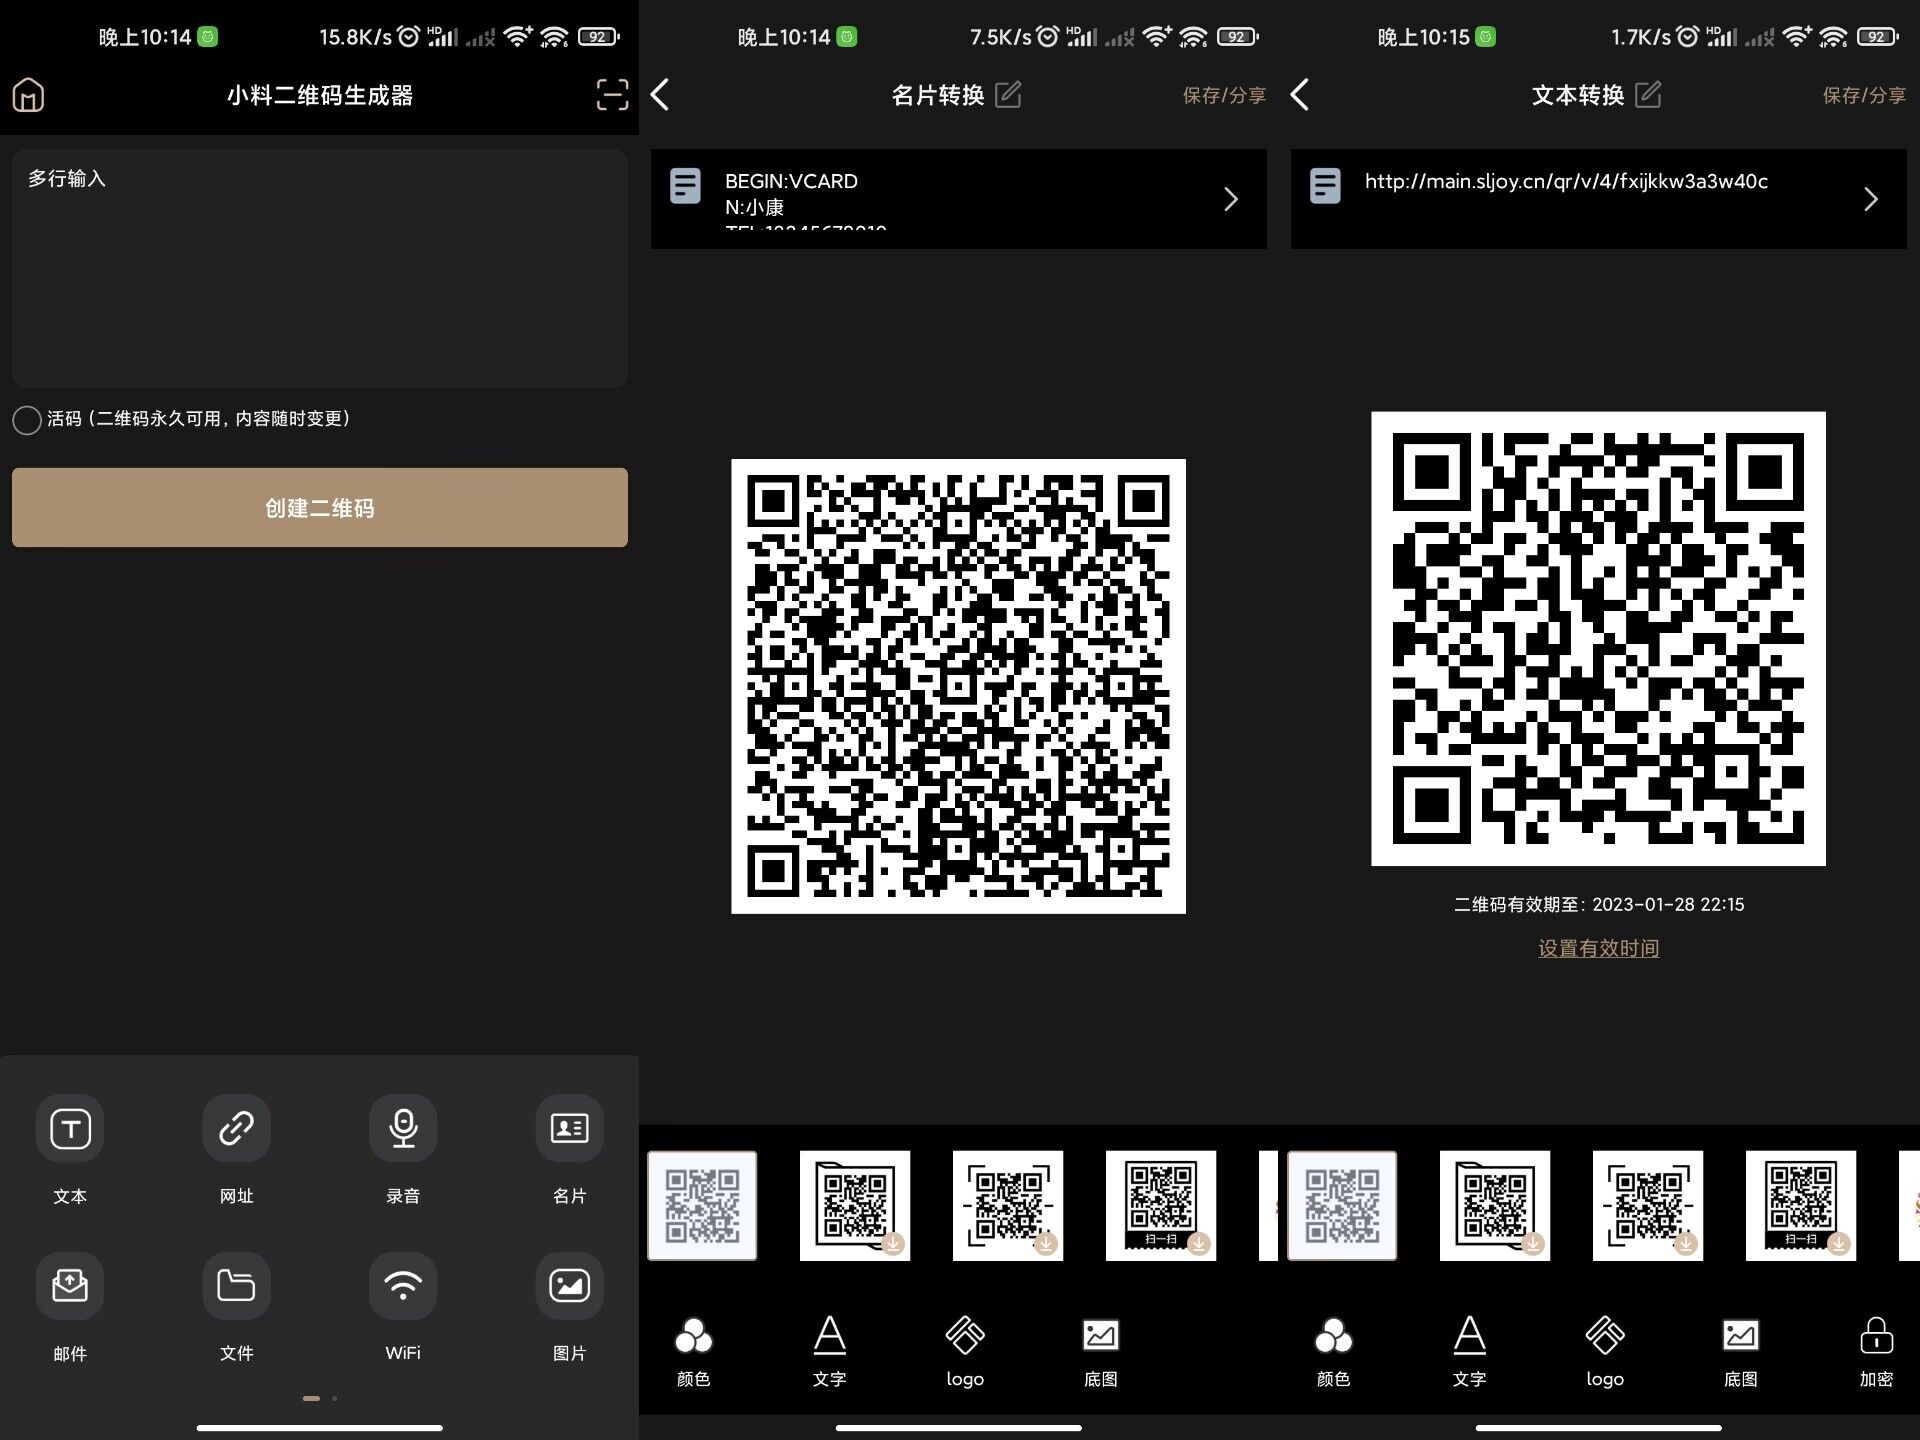Enable the 活码 option
This screenshot has width=1920, height=1440.
coord(27,420)
